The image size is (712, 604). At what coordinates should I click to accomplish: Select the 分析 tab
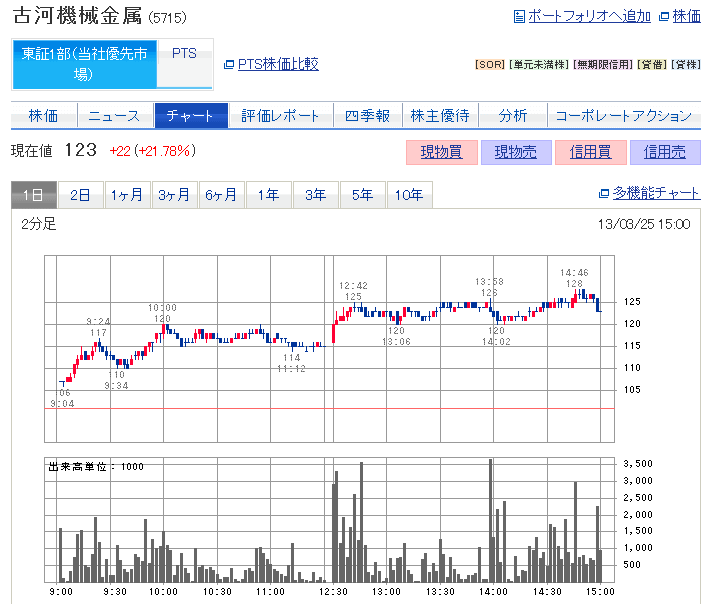pos(513,116)
